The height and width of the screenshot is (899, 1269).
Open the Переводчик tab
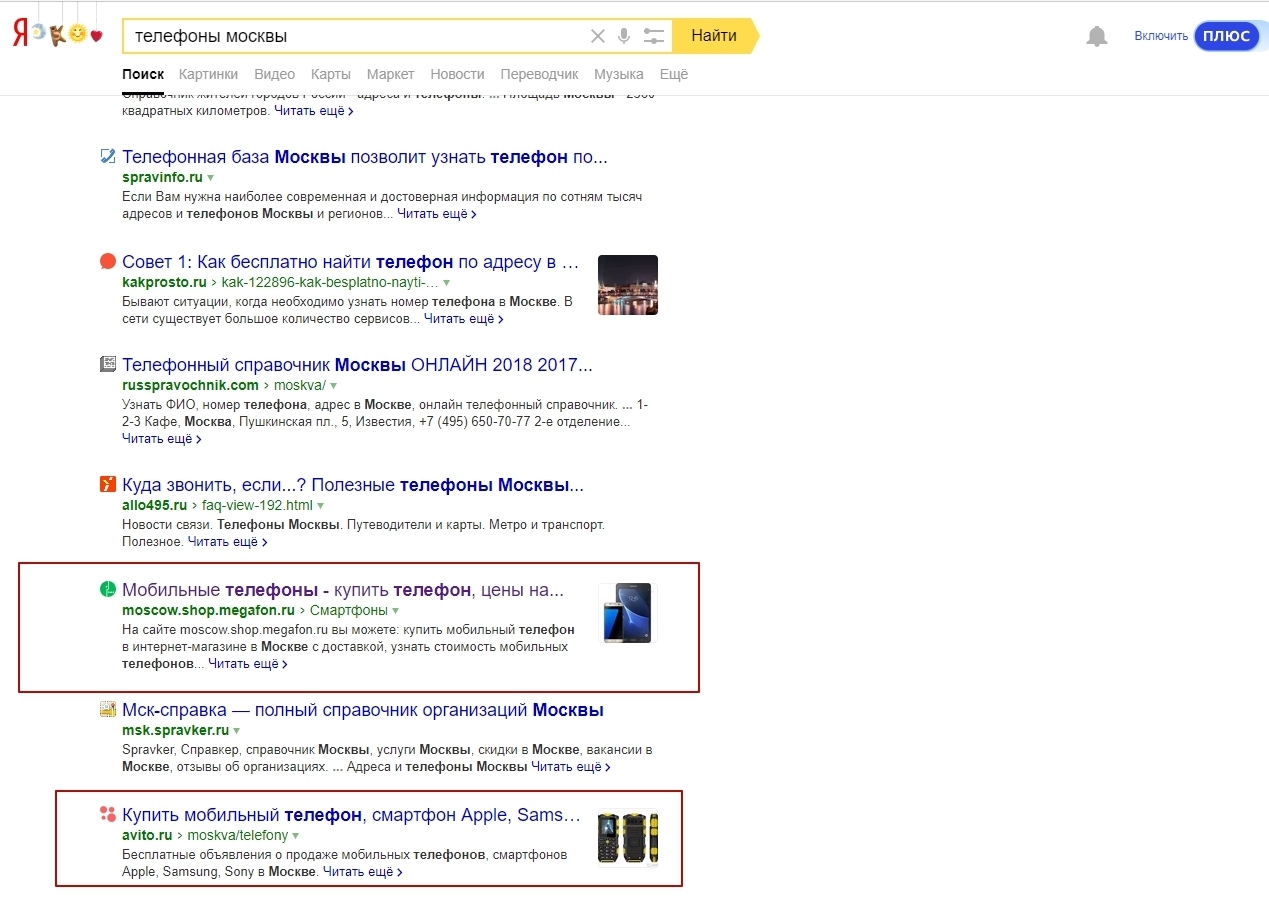[x=539, y=74]
